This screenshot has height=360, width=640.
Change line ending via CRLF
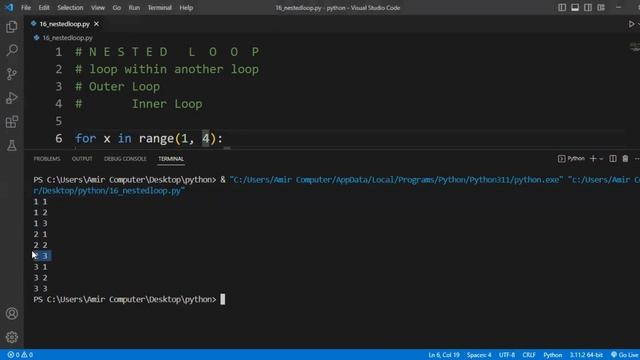[x=529, y=355]
